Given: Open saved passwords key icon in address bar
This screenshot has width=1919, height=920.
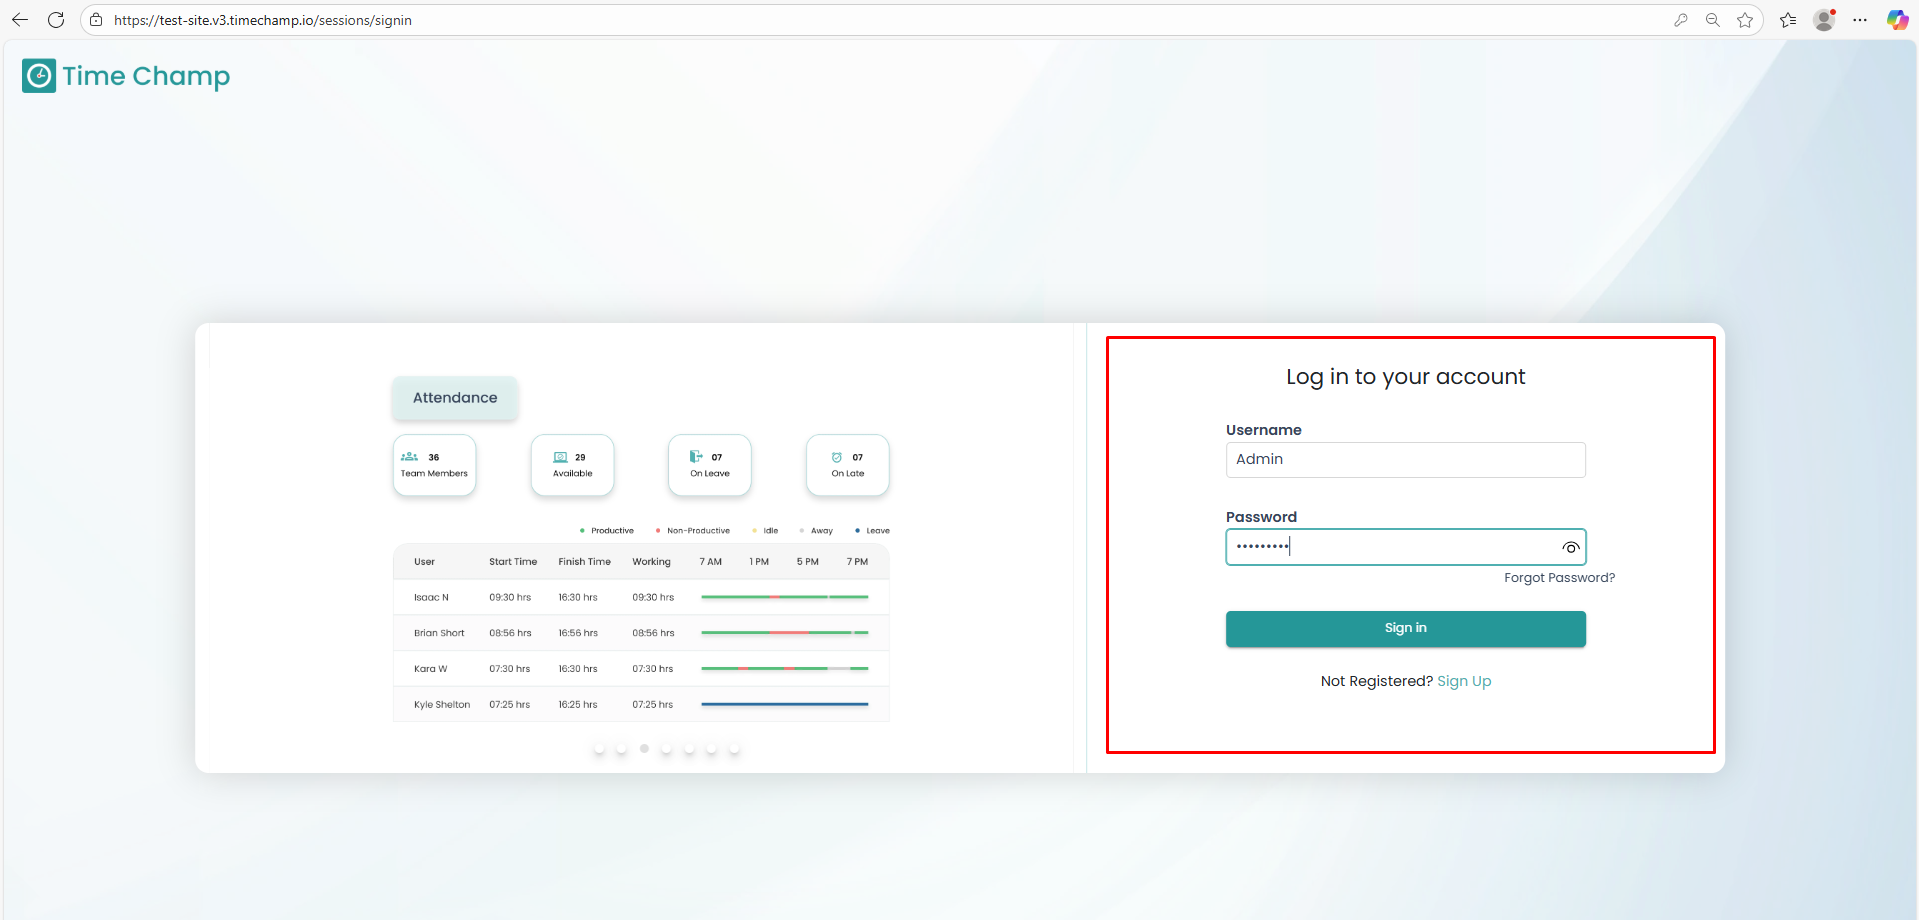Looking at the screenshot, I should pos(1680,20).
